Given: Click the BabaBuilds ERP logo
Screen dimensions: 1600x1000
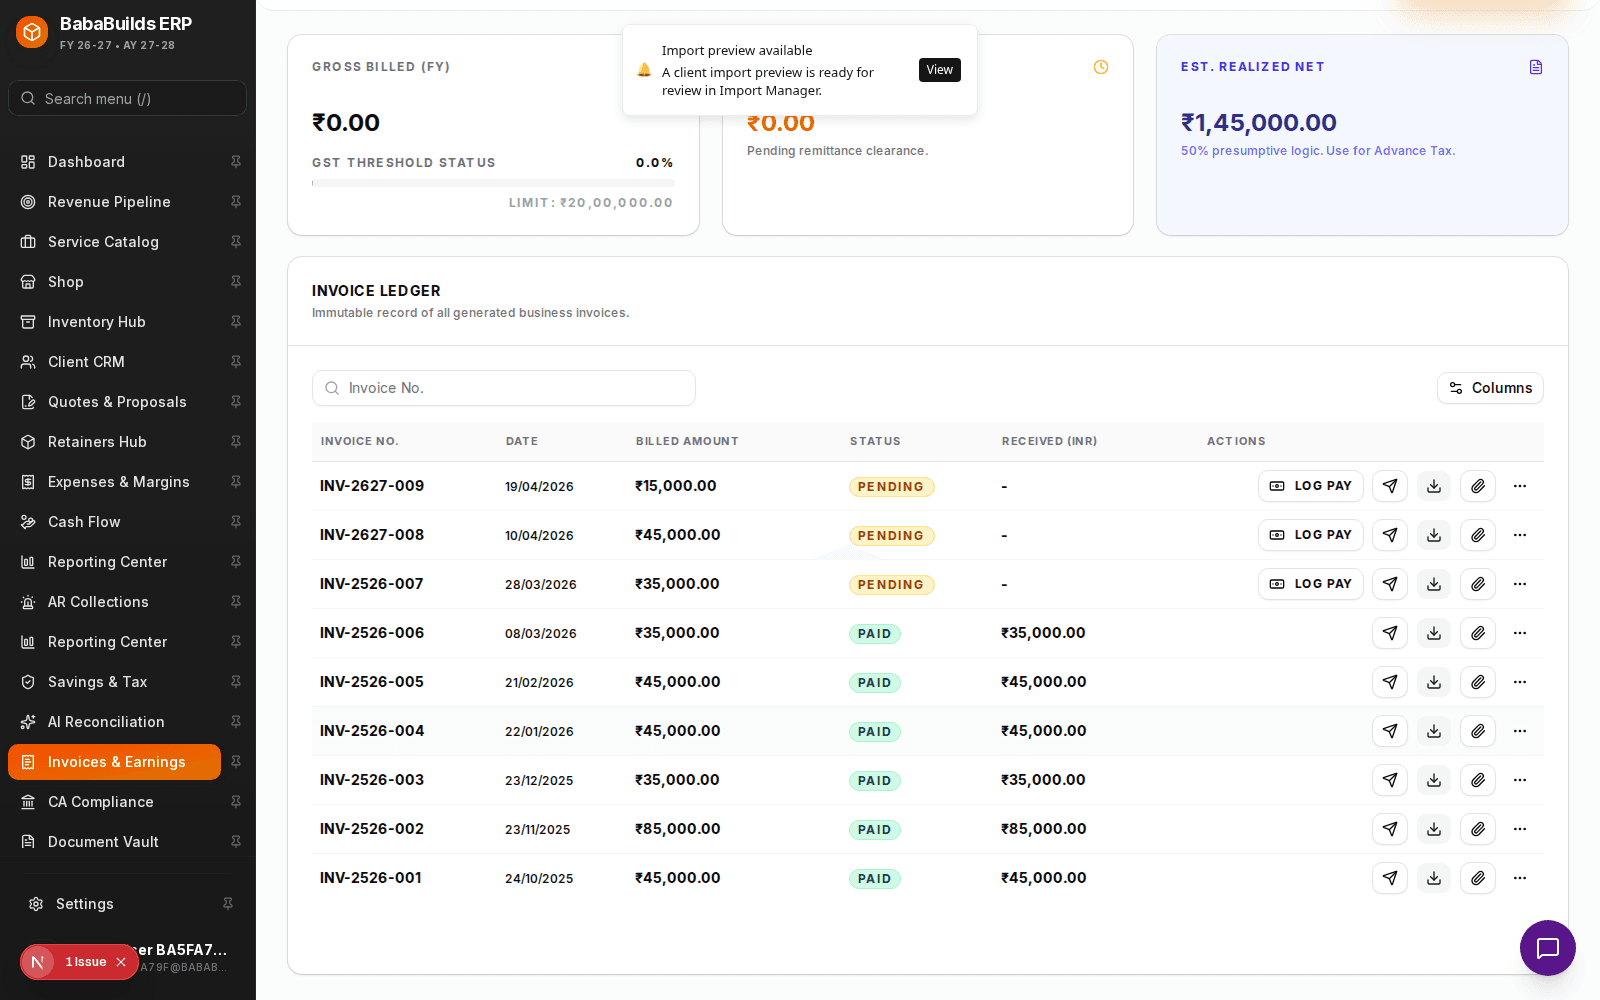Looking at the screenshot, I should pos(32,32).
